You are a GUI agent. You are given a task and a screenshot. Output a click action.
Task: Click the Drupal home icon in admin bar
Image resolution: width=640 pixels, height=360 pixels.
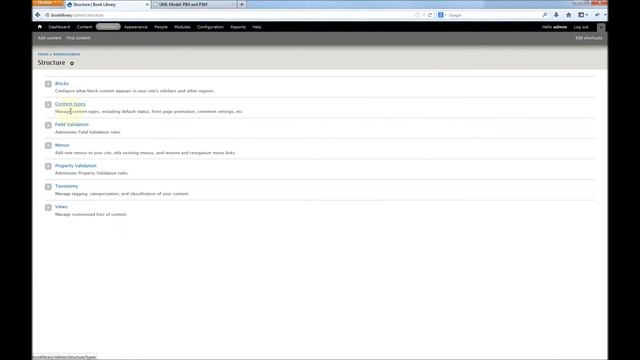pos(40,27)
